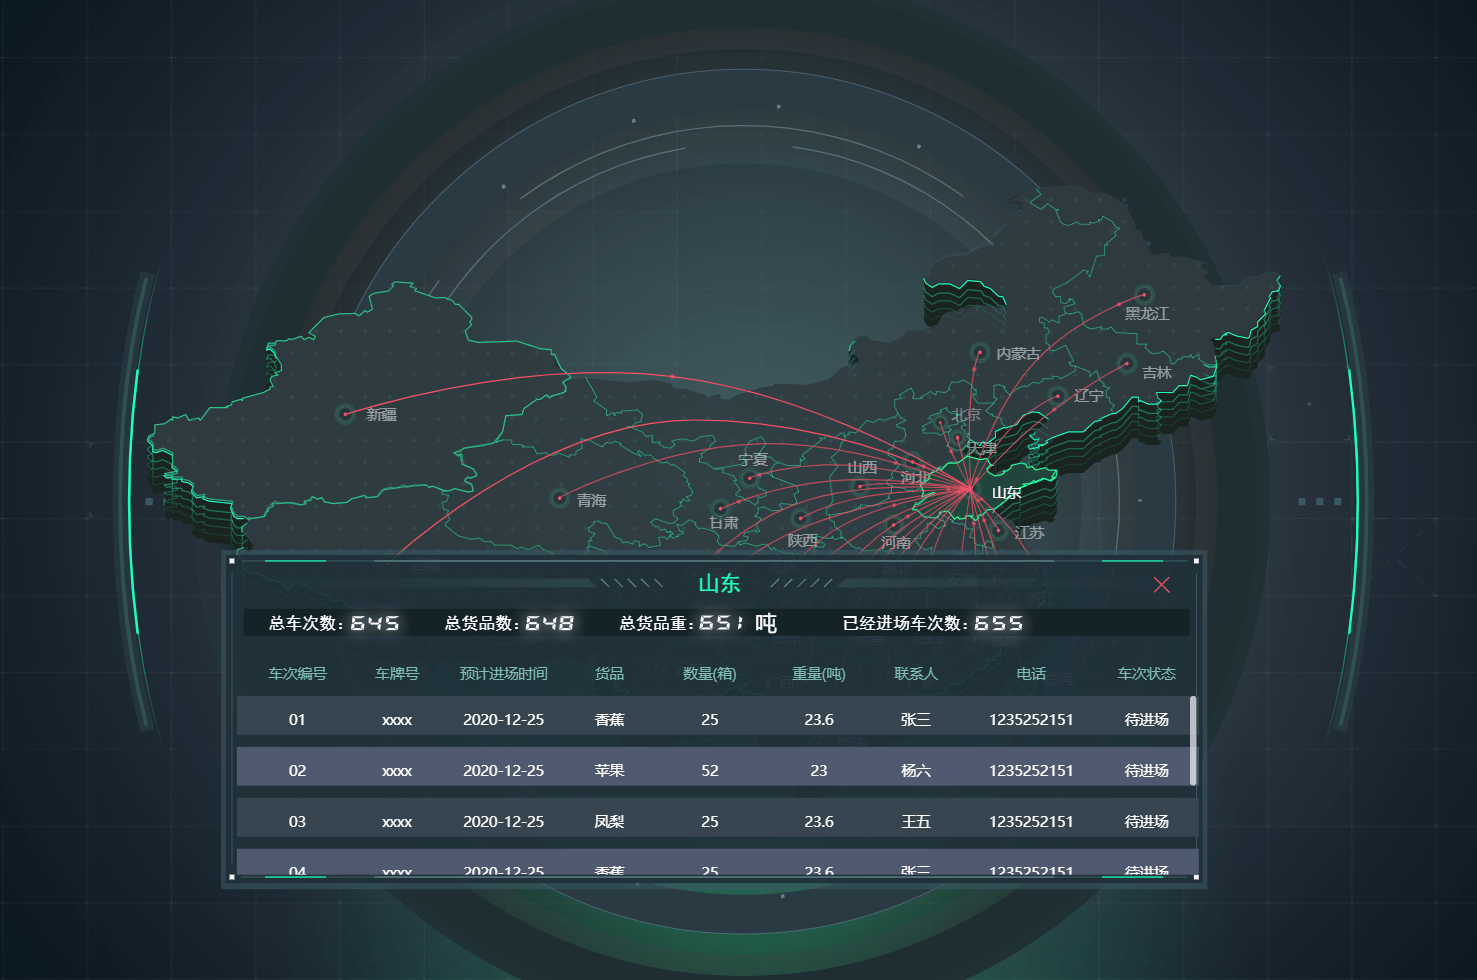The width and height of the screenshot is (1477, 980).
Task: Click the 江苏 map marker
Action: coord(999,530)
